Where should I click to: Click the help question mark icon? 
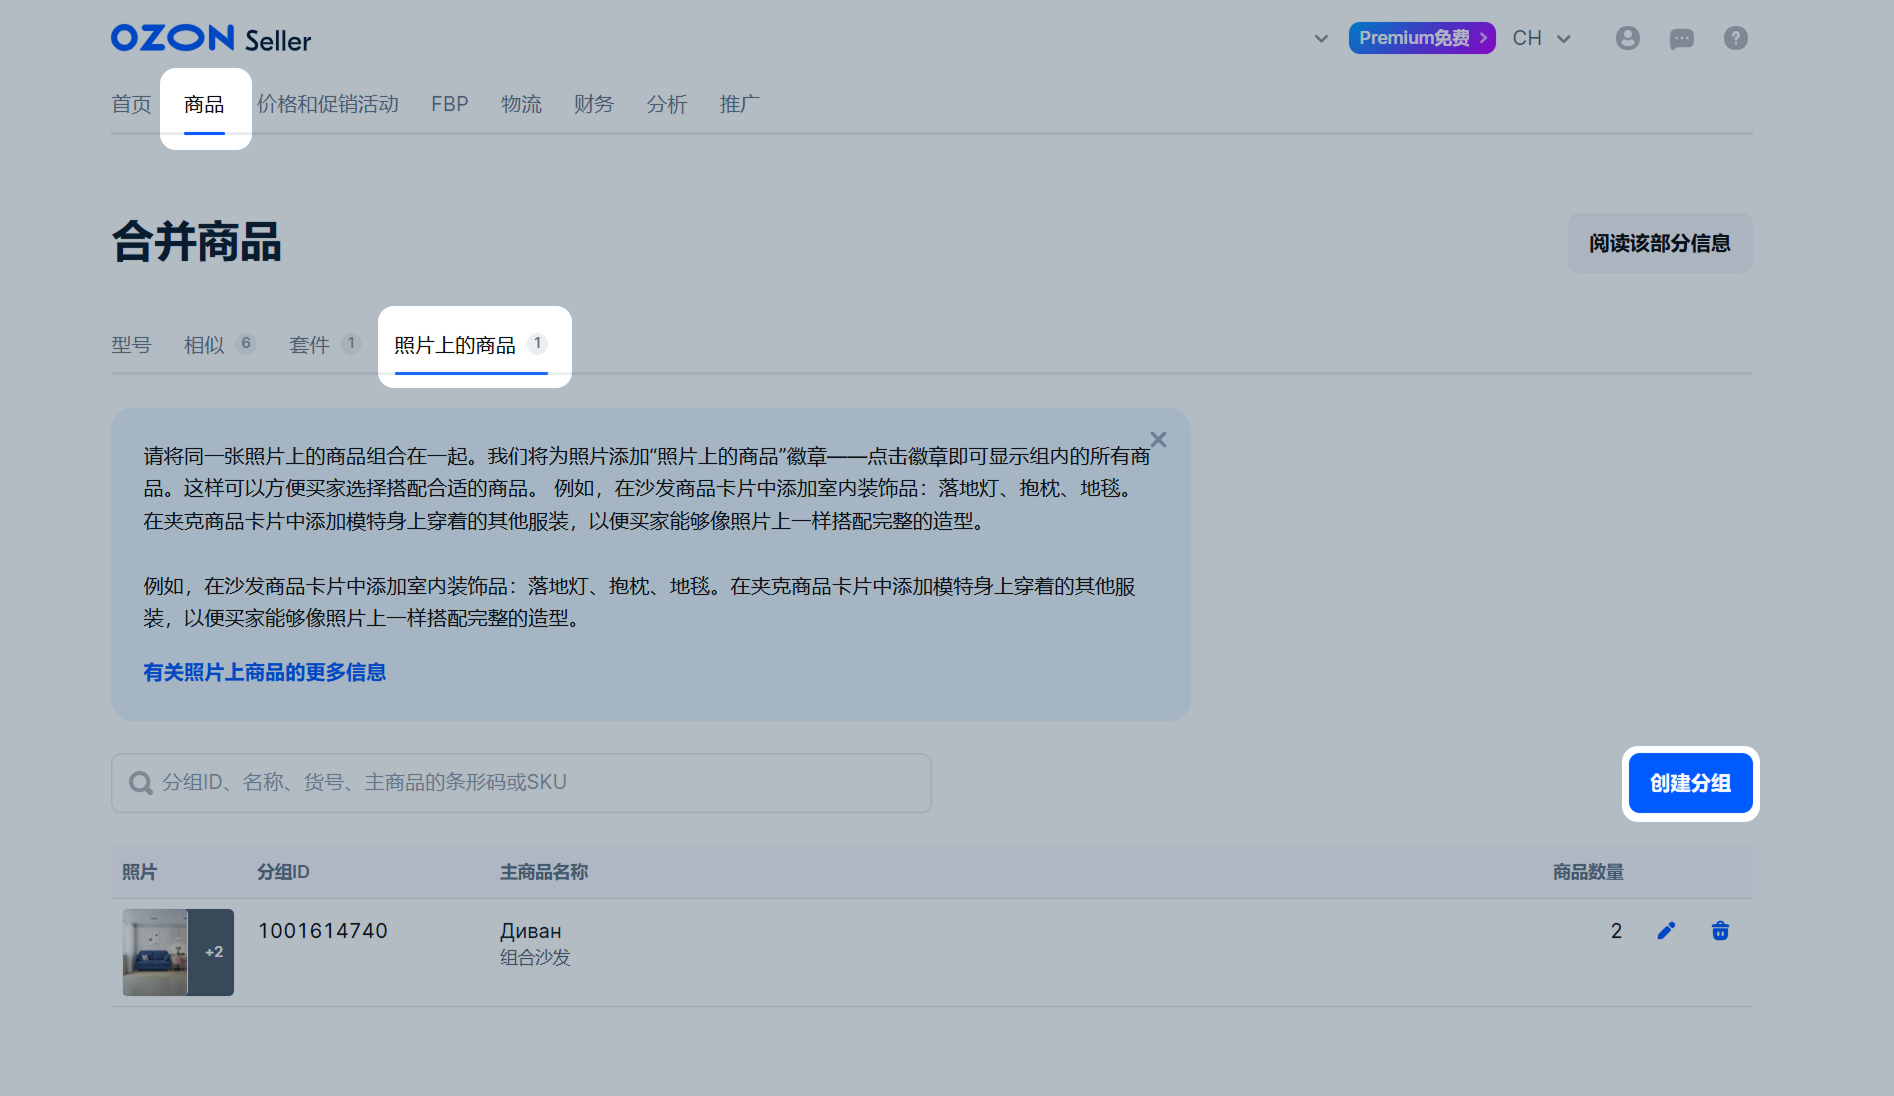tap(1735, 38)
